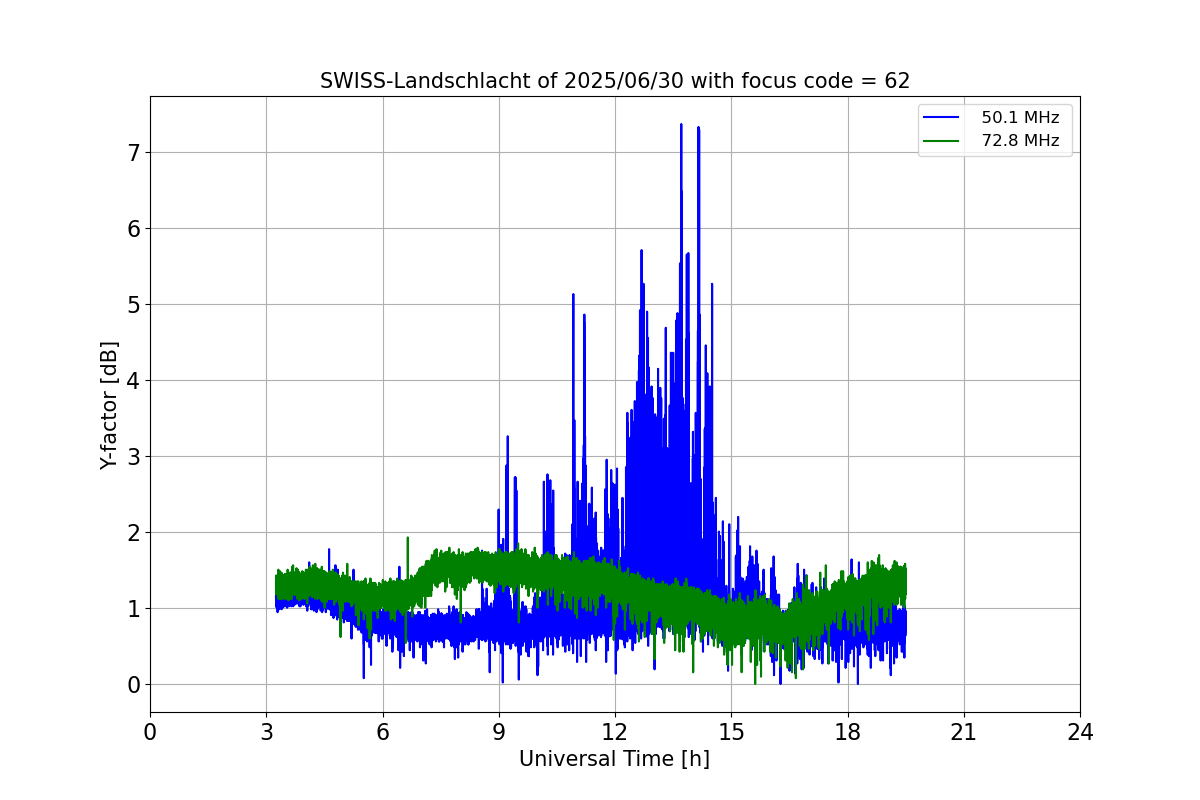The image size is (1200, 800).
Task: Click x-axis tick label 21
Action: [964, 732]
